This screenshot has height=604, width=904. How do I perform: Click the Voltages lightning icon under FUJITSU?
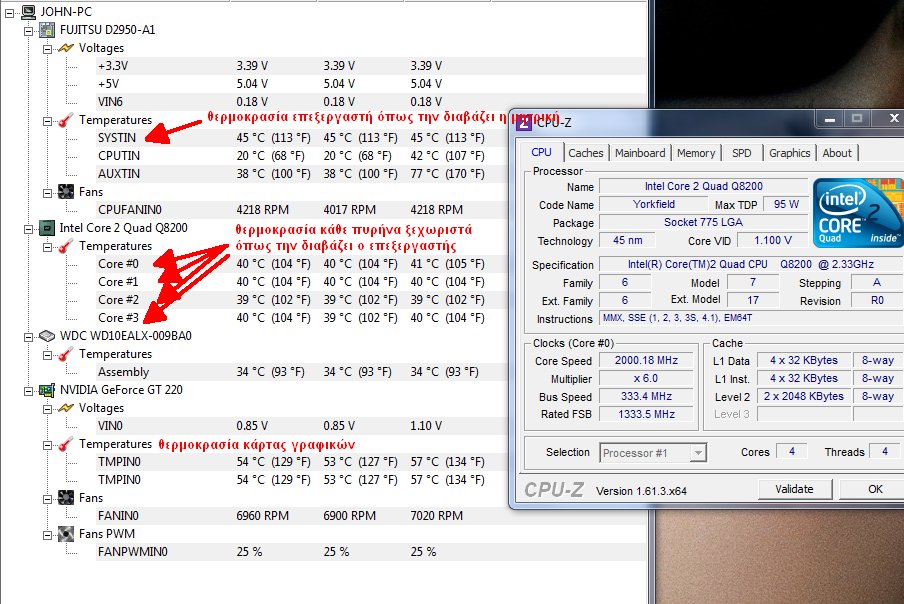tap(66, 48)
